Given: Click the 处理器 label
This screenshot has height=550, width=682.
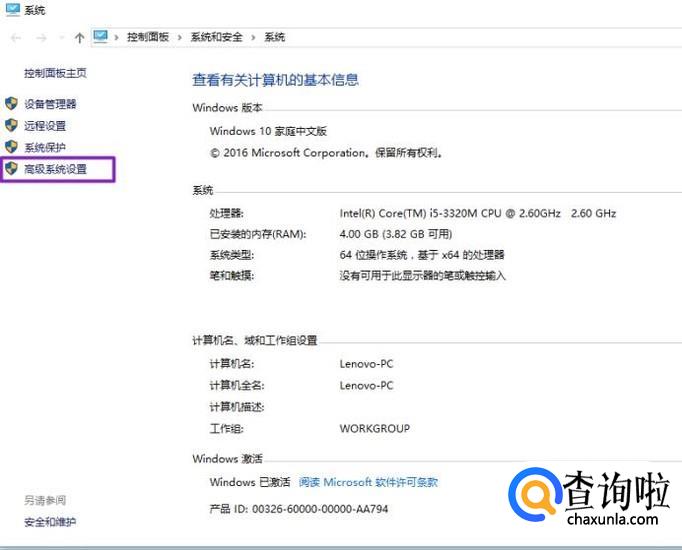Looking at the screenshot, I should (x=227, y=213).
